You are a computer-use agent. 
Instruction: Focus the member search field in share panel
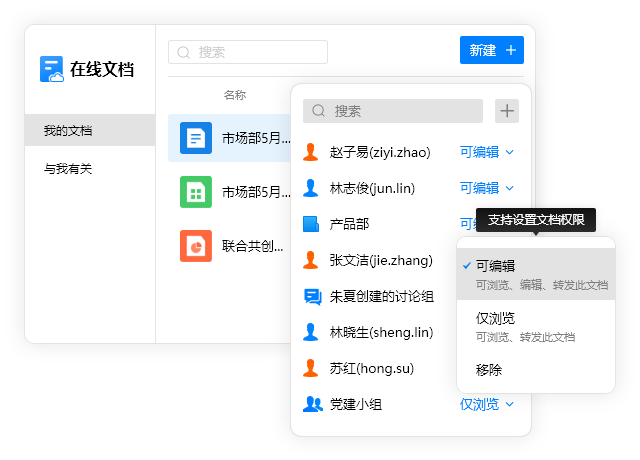tap(393, 111)
